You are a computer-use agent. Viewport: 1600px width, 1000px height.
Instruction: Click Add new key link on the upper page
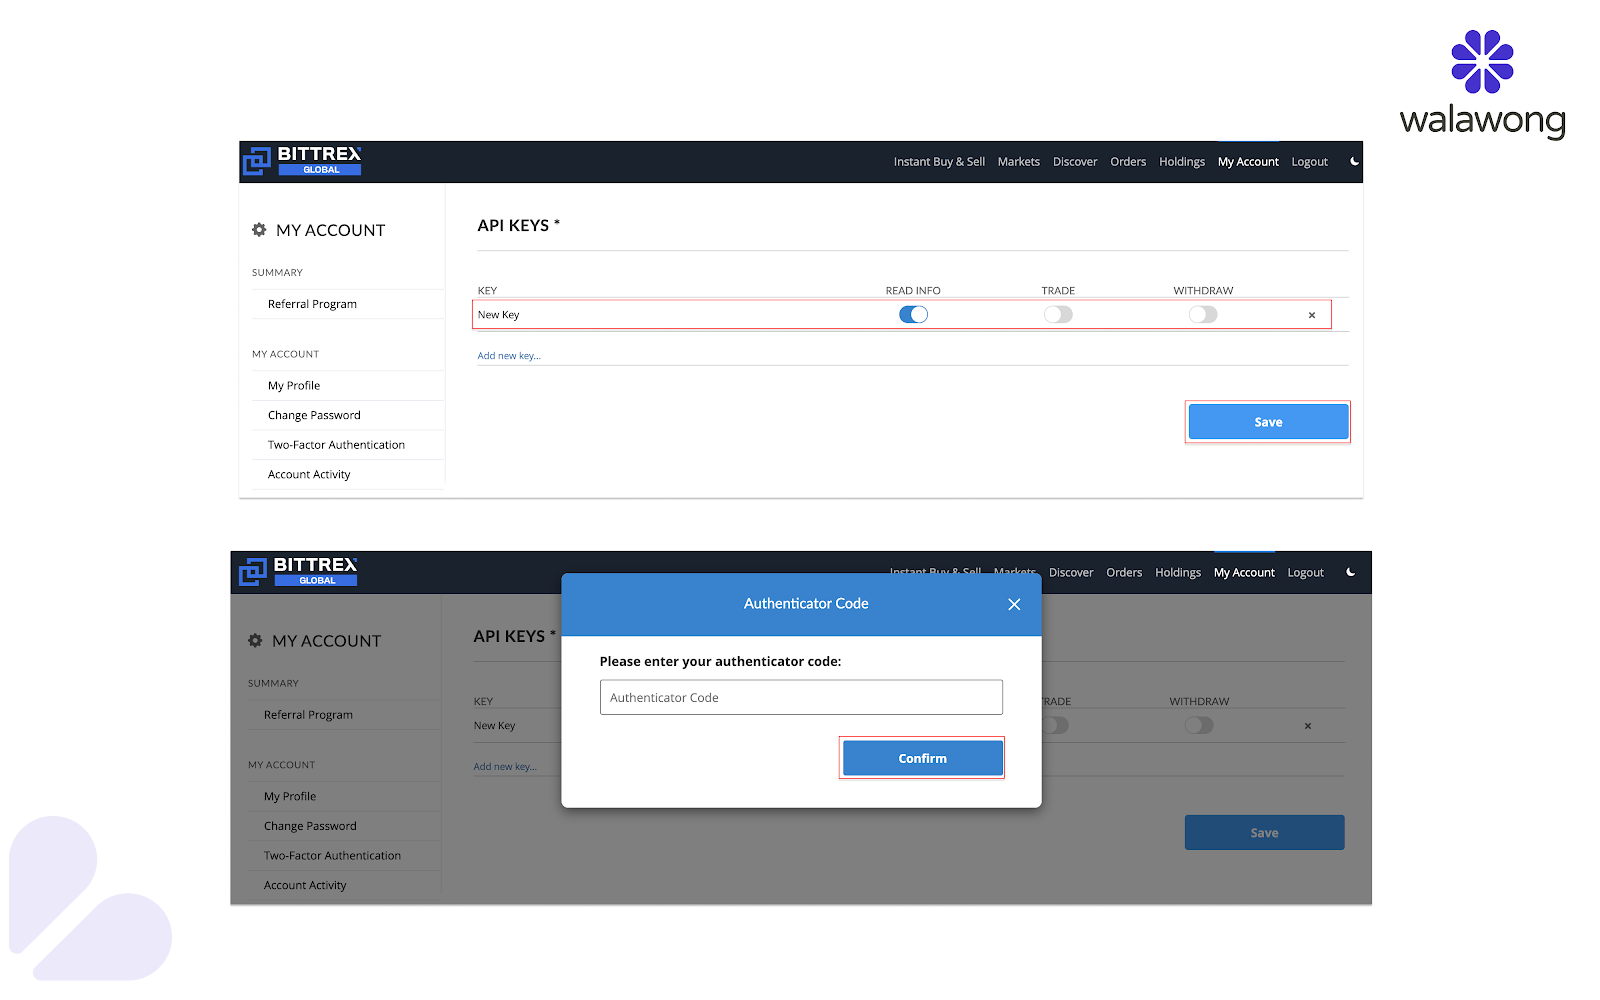(509, 356)
